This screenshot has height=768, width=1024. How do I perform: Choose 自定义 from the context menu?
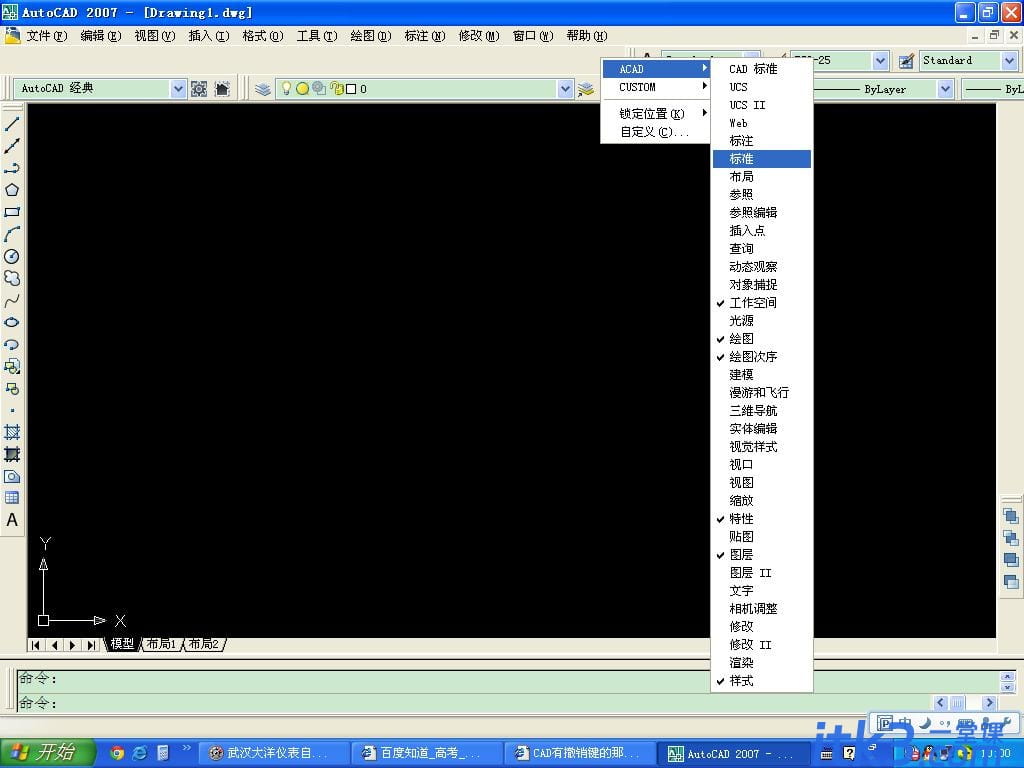pyautogui.click(x=656, y=132)
